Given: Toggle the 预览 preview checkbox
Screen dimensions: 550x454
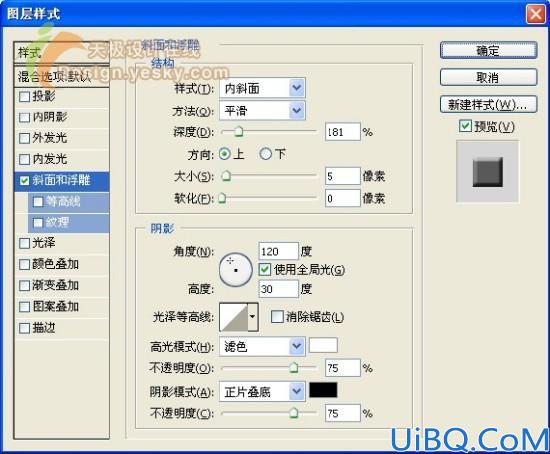Looking at the screenshot, I should pos(465,126).
